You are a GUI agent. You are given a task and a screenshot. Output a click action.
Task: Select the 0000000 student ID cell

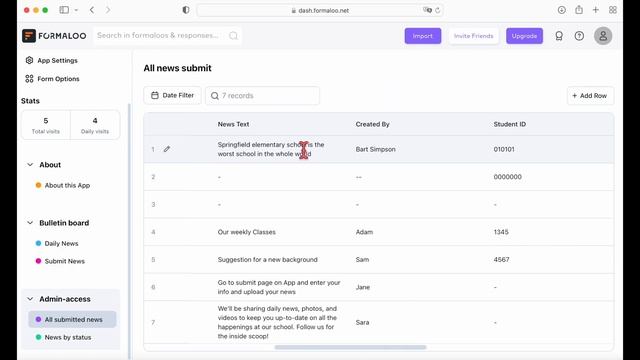click(x=507, y=177)
